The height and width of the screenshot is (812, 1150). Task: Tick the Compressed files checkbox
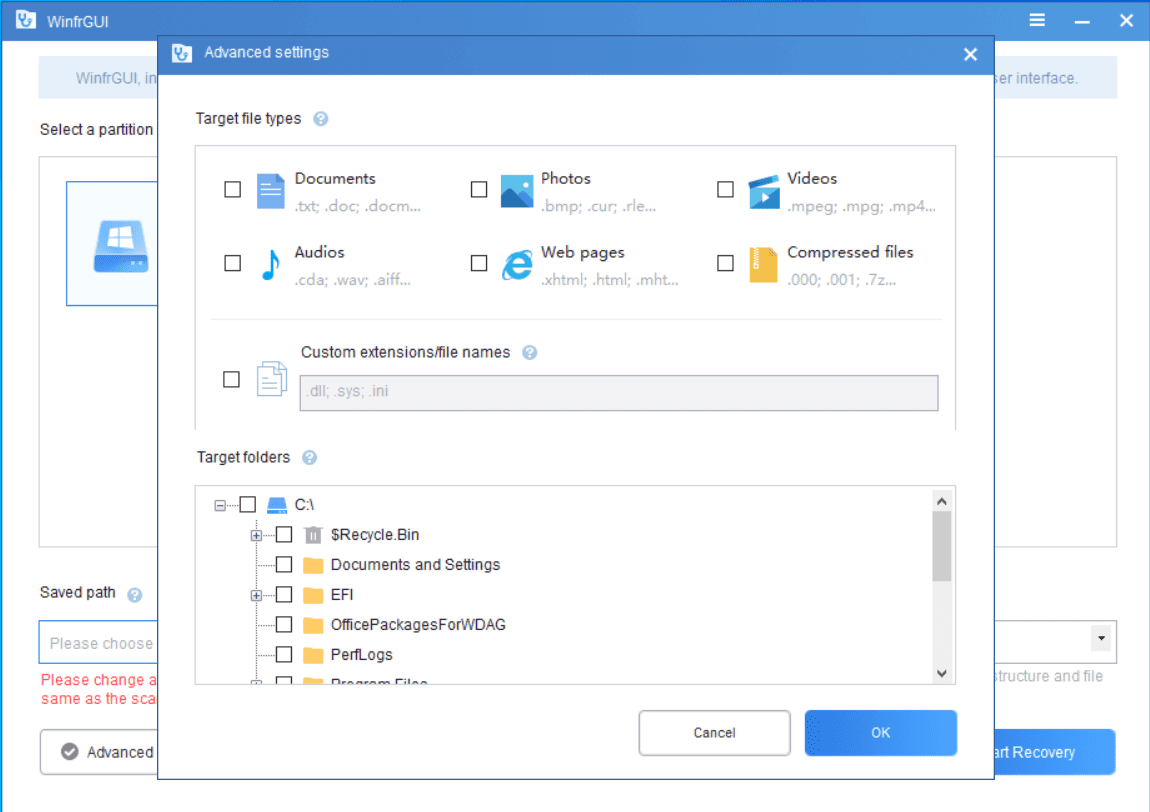pos(726,263)
